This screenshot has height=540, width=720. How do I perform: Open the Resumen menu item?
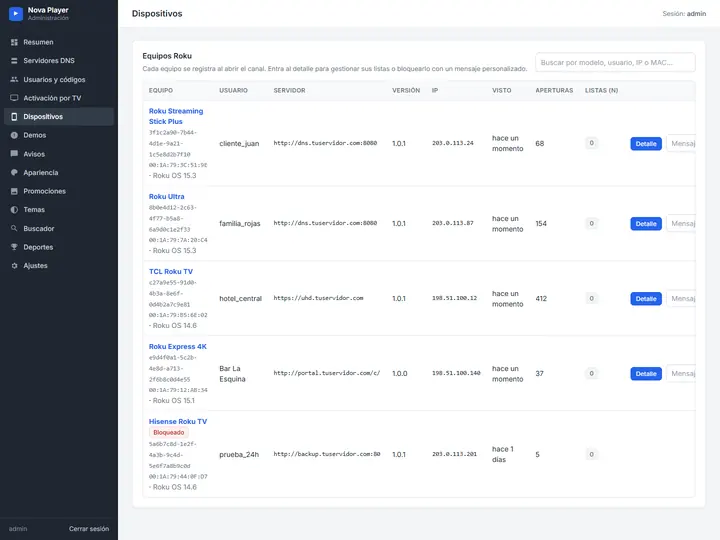click(x=59, y=42)
